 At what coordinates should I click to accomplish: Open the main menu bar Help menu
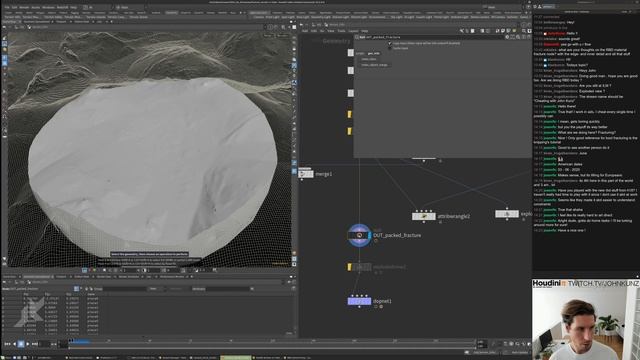(x=73, y=7)
